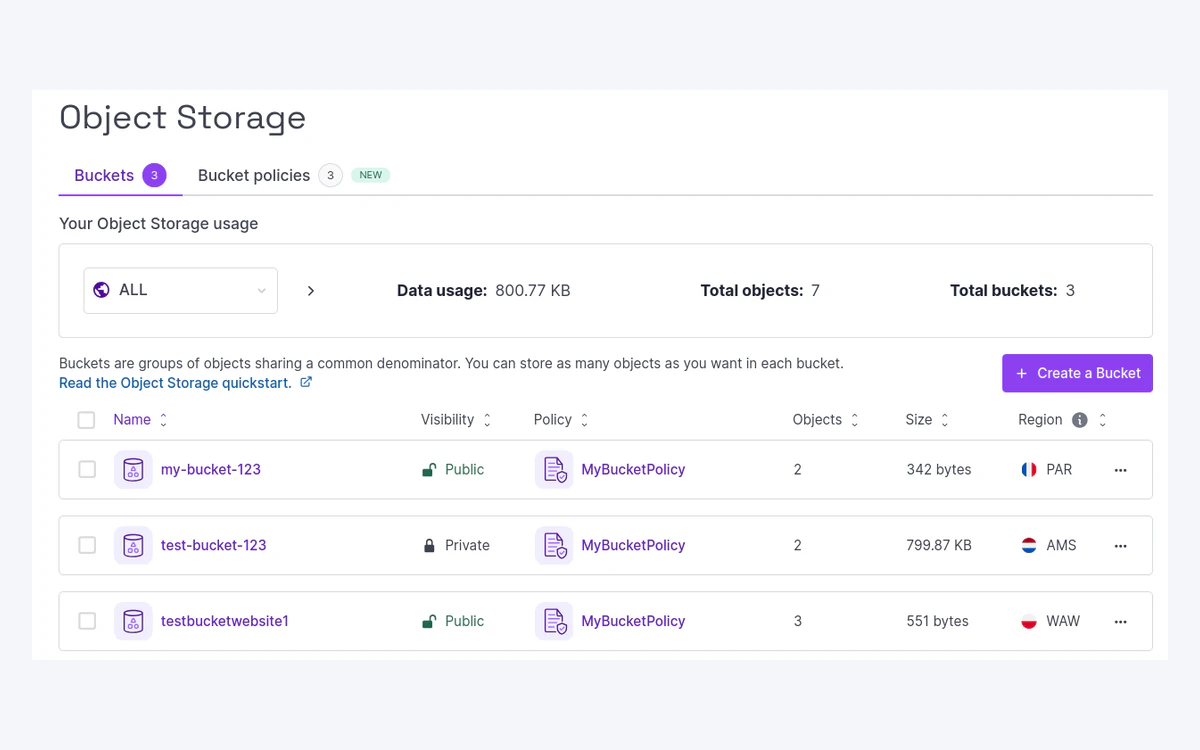Click the Region column header label
The height and width of the screenshot is (750, 1200).
click(1040, 420)
